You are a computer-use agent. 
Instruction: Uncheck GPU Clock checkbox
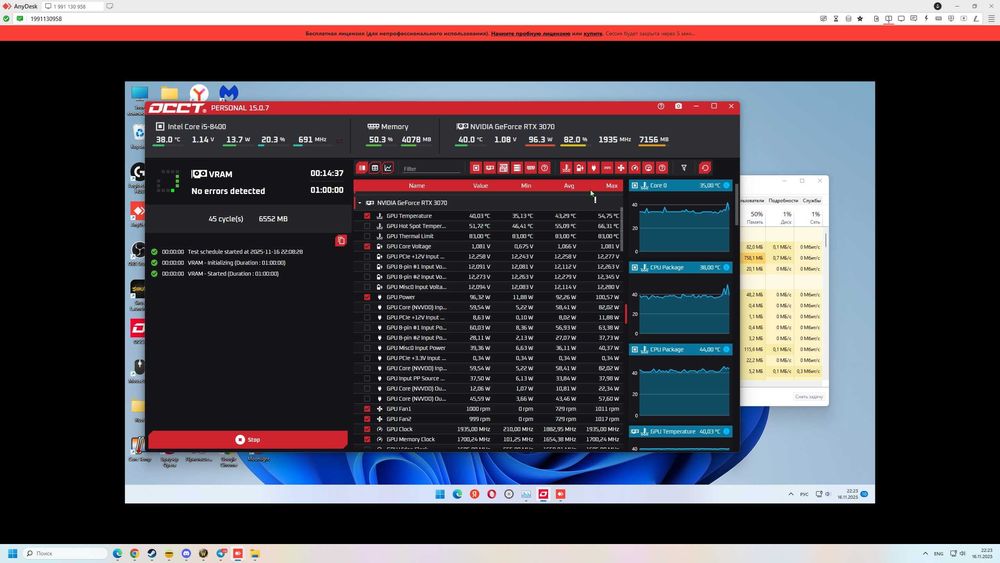coord(367,429)
